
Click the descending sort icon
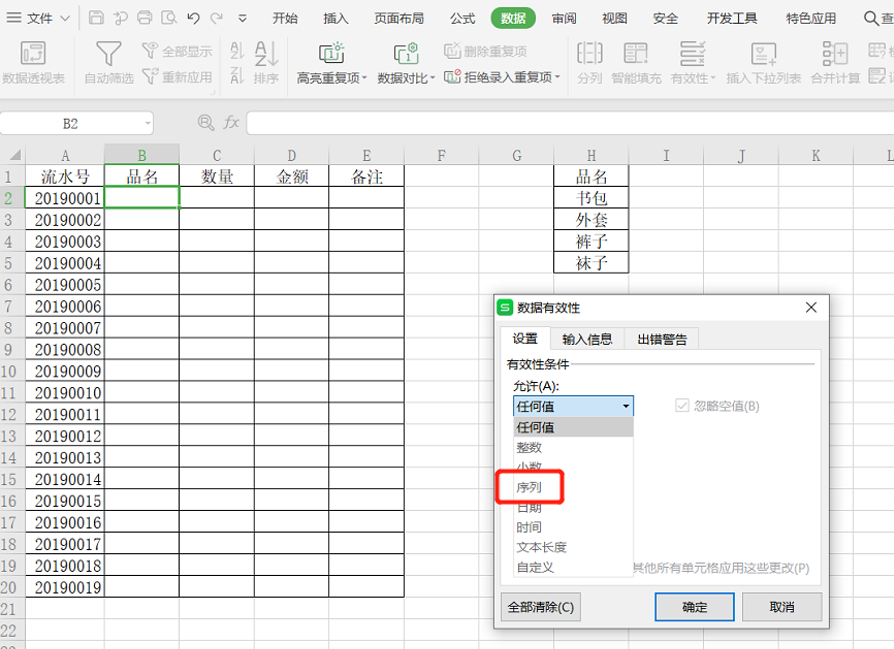tap(237, 75)
